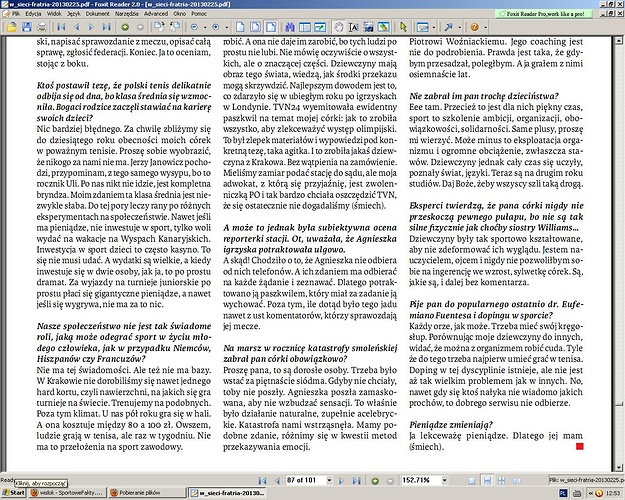Expand the Zoom Out dropdown arrow
The height and width of the screenshot is (500, 625).
(205, 28)
